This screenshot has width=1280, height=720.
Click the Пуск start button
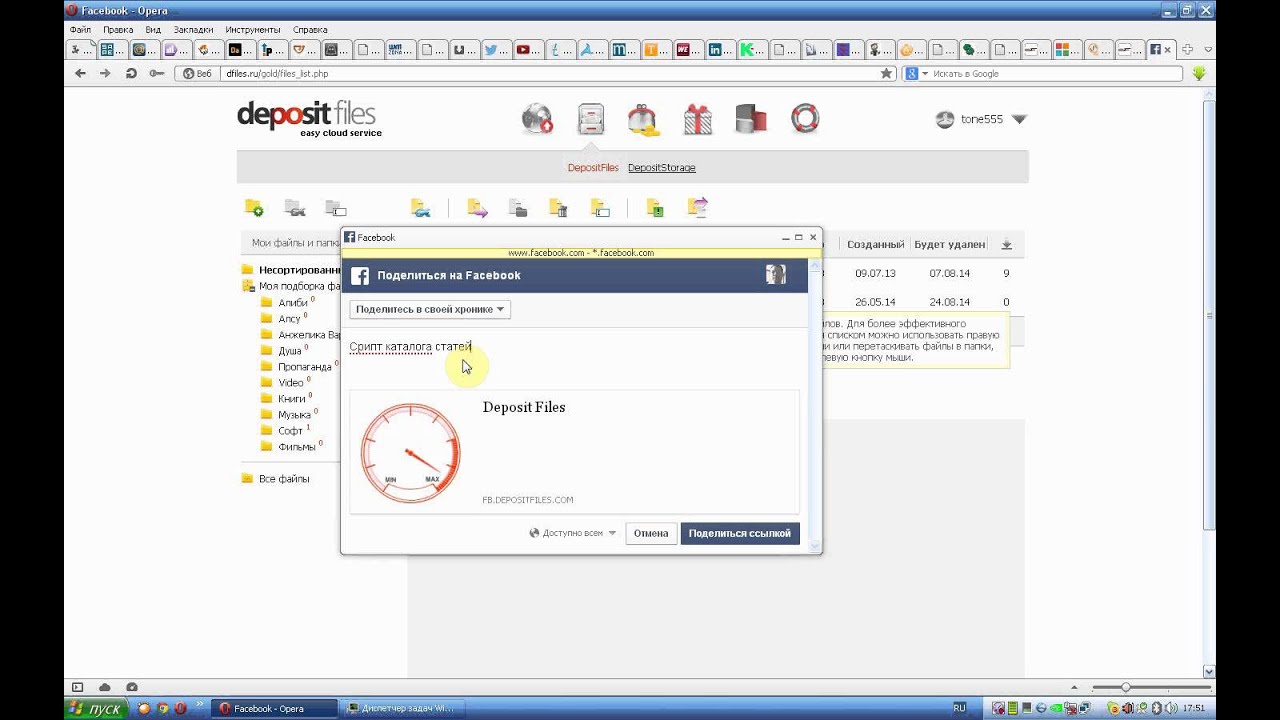pyautogui.click(x=96, y=708)
